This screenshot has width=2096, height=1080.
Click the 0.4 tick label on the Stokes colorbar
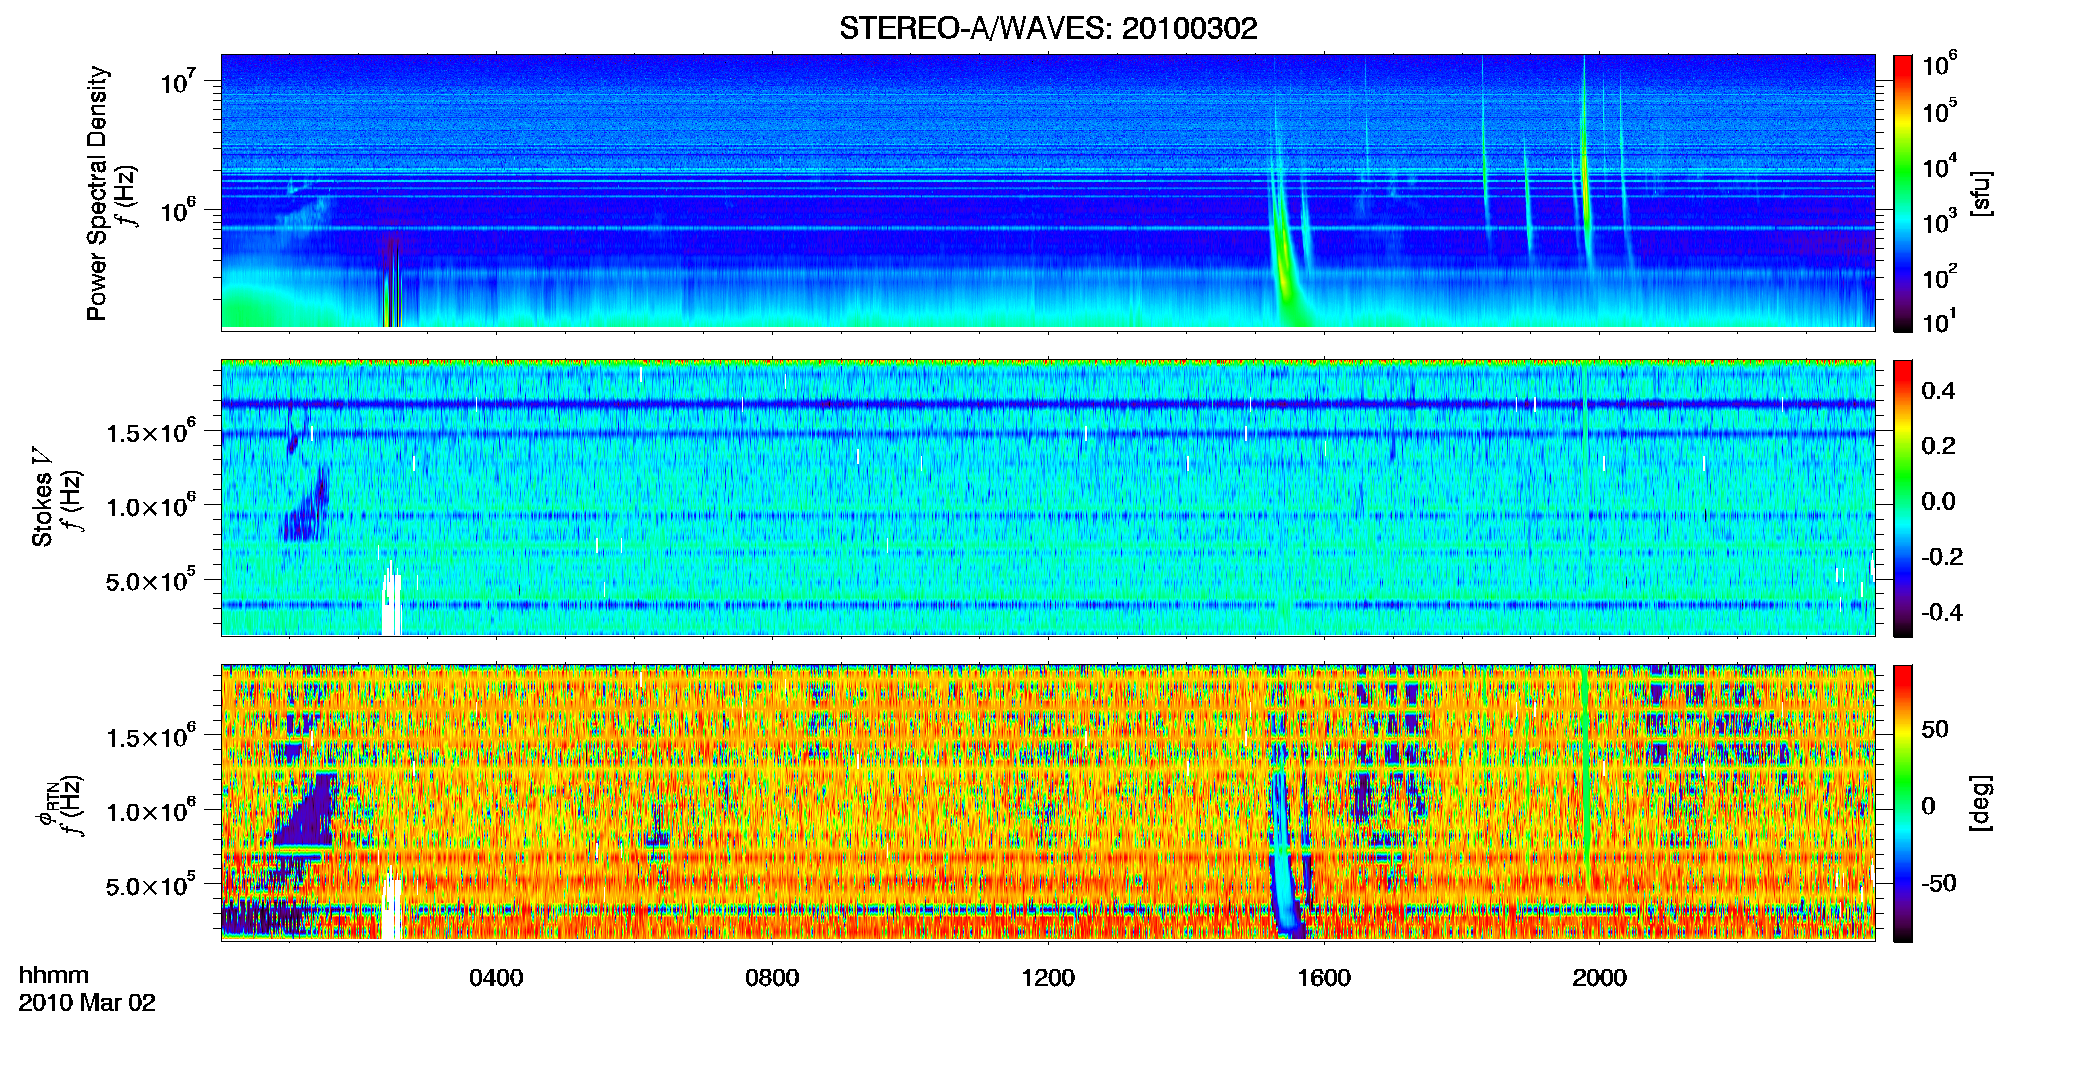click(1938, 391)
